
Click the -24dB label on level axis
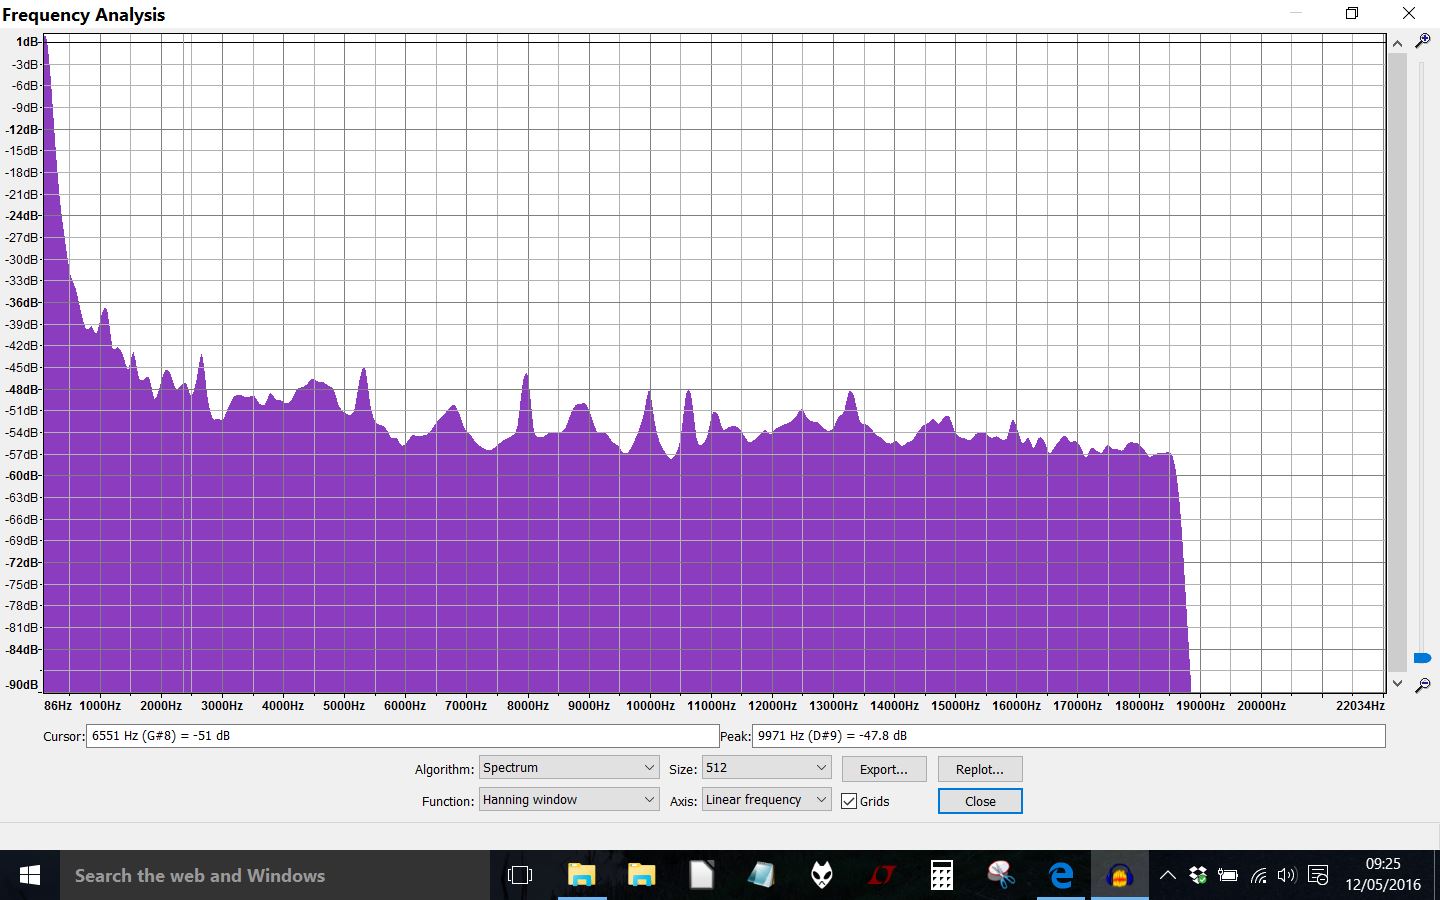pos(23,216)
